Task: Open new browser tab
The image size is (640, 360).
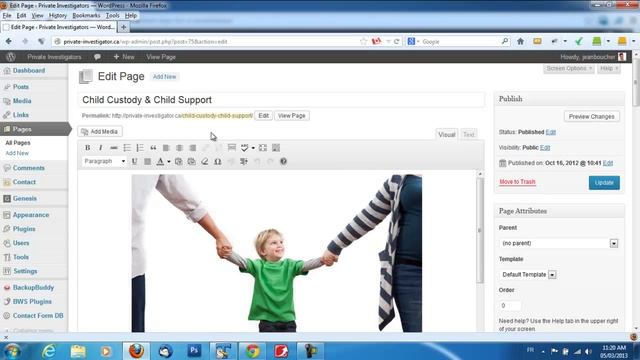Action: click(x=123, y=27)
